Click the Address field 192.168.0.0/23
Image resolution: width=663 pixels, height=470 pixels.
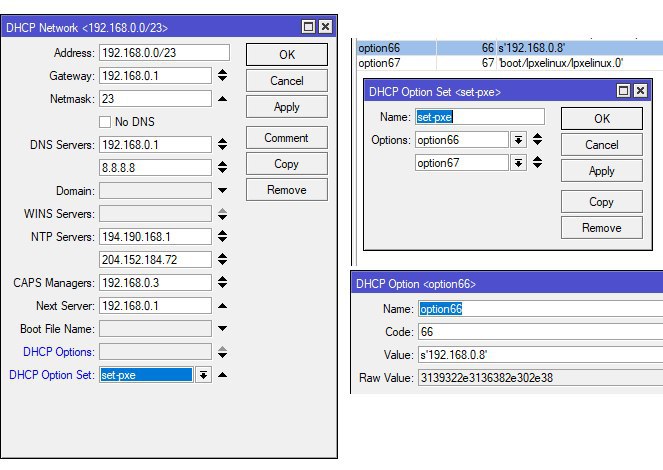(x=164, y=53)
